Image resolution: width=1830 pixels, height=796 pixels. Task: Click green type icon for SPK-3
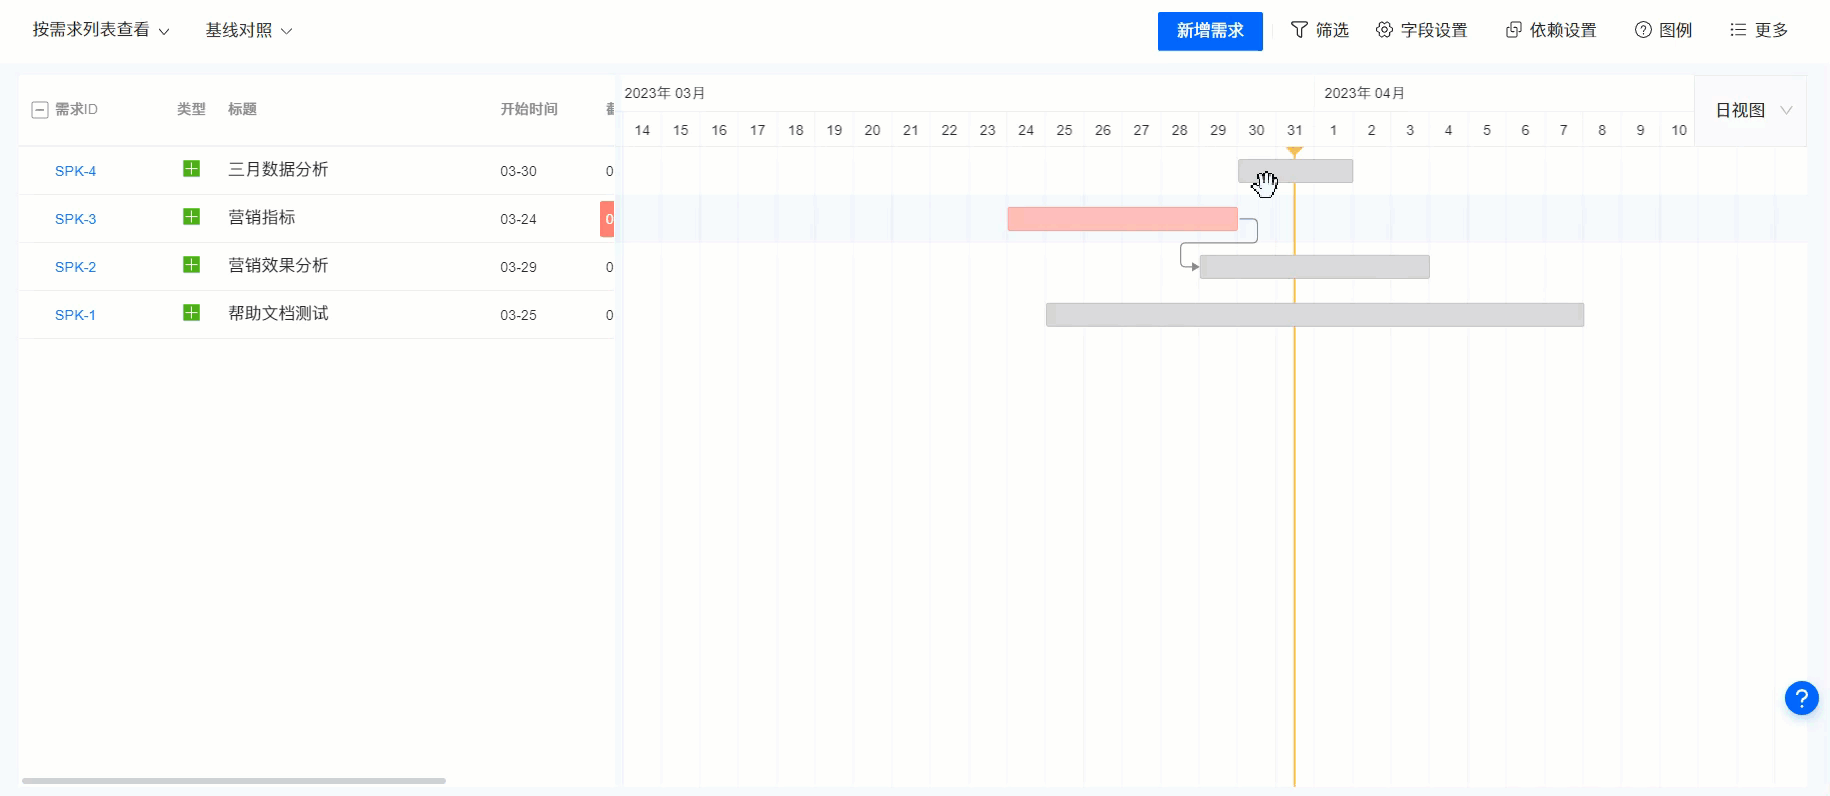coord(191,217)
